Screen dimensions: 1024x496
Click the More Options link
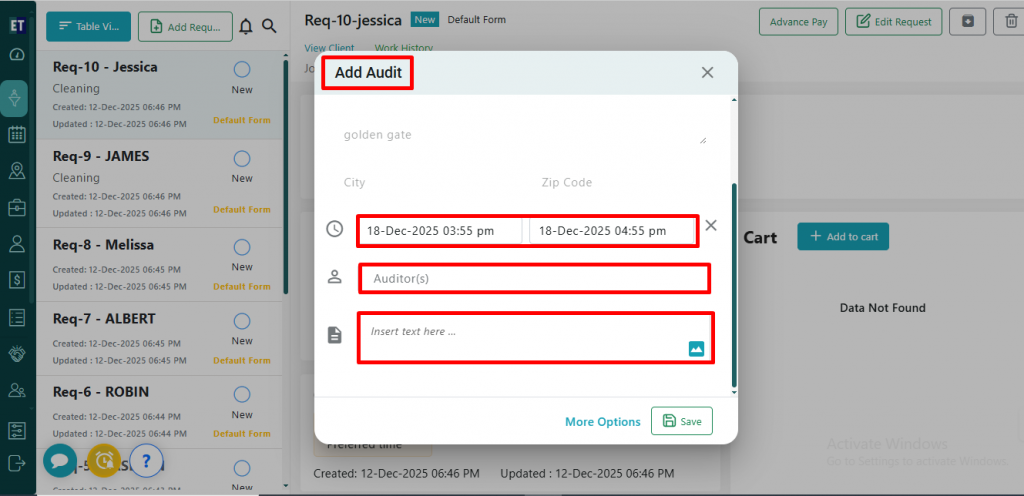pyautogui.click(x=602, y=422)
